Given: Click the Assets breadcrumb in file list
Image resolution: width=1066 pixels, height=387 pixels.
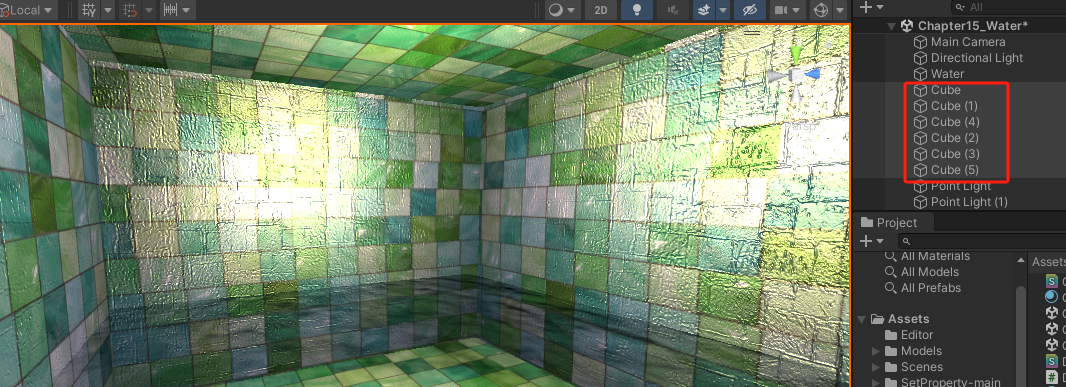Looking at the screenshot, I should pyautogui.click(x=1048, y=262).
